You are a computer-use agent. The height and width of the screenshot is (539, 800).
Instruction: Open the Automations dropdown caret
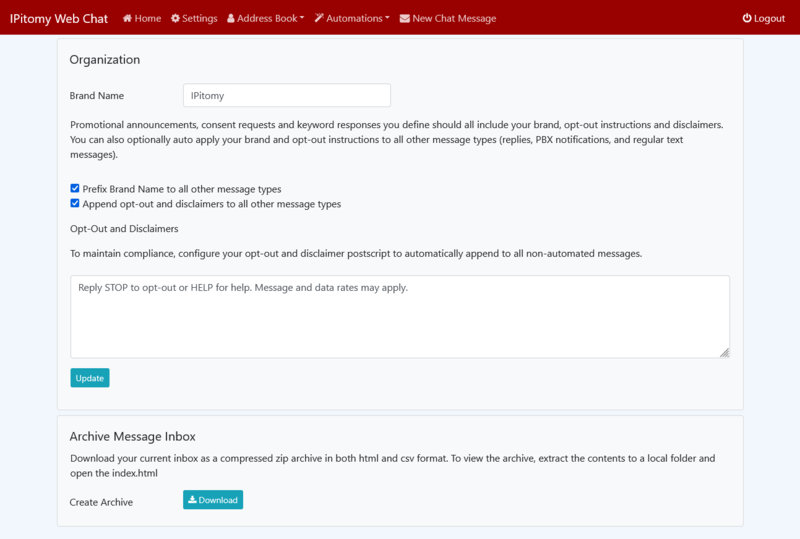click(x=387, y=18)
